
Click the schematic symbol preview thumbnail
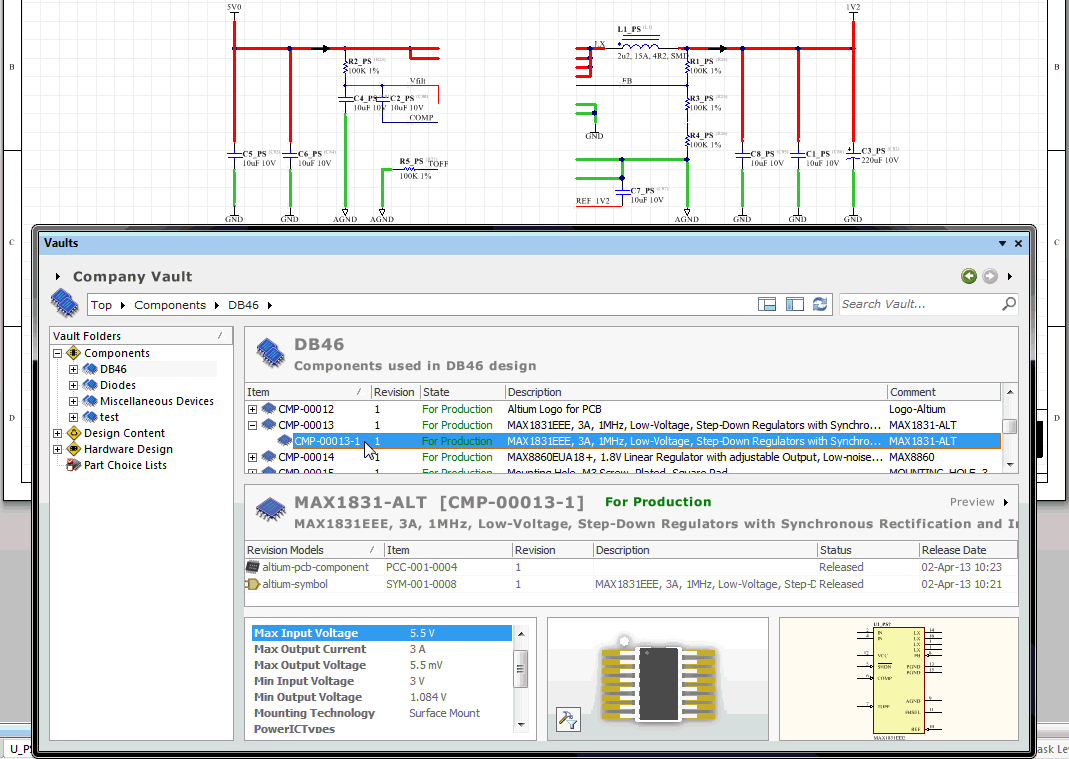click(x=899, y=679)
